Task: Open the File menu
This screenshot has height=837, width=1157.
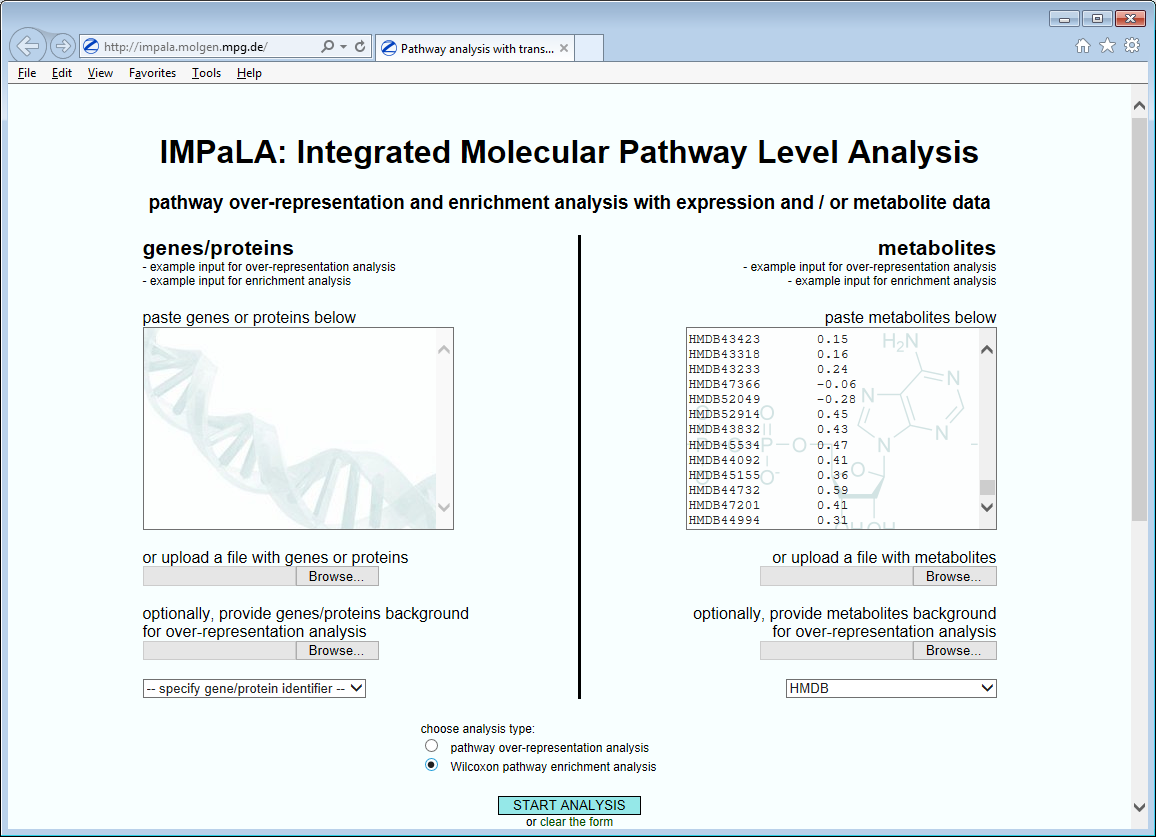Action: (27, 73)
